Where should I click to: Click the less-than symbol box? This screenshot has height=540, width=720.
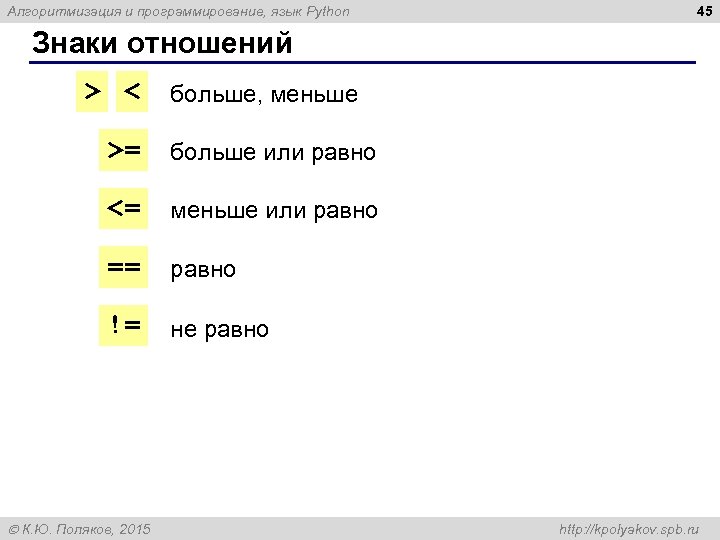(x=132, y=91)
